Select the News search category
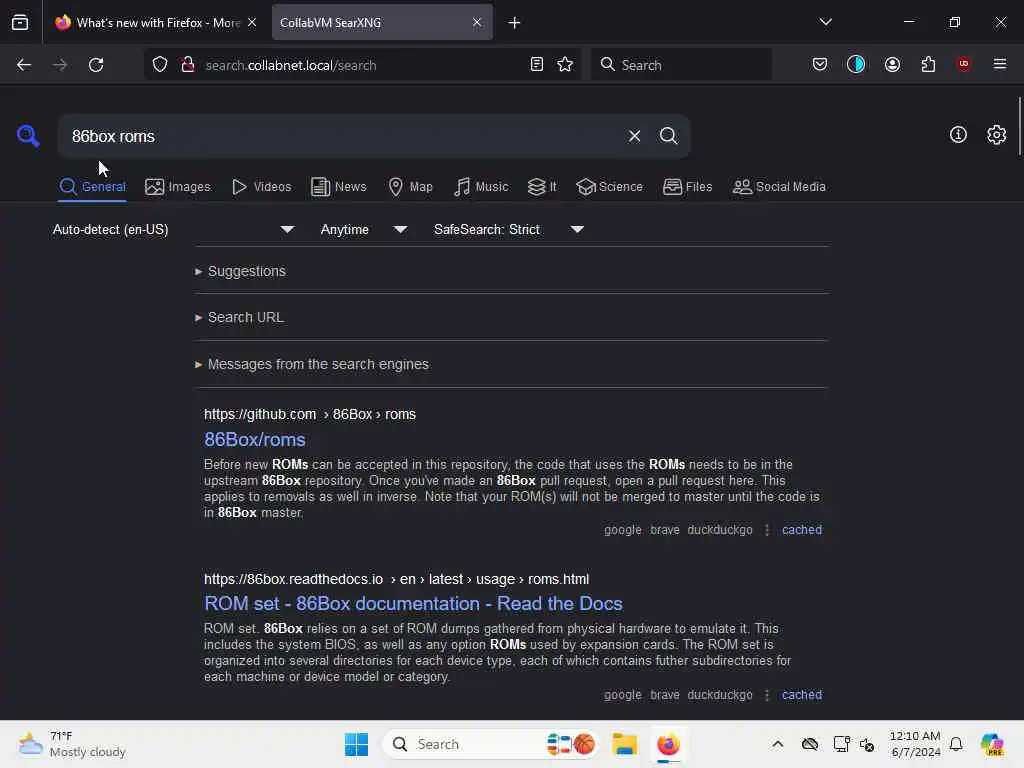The height and width of the screenshot is (768, 1024). click(339, 187)
